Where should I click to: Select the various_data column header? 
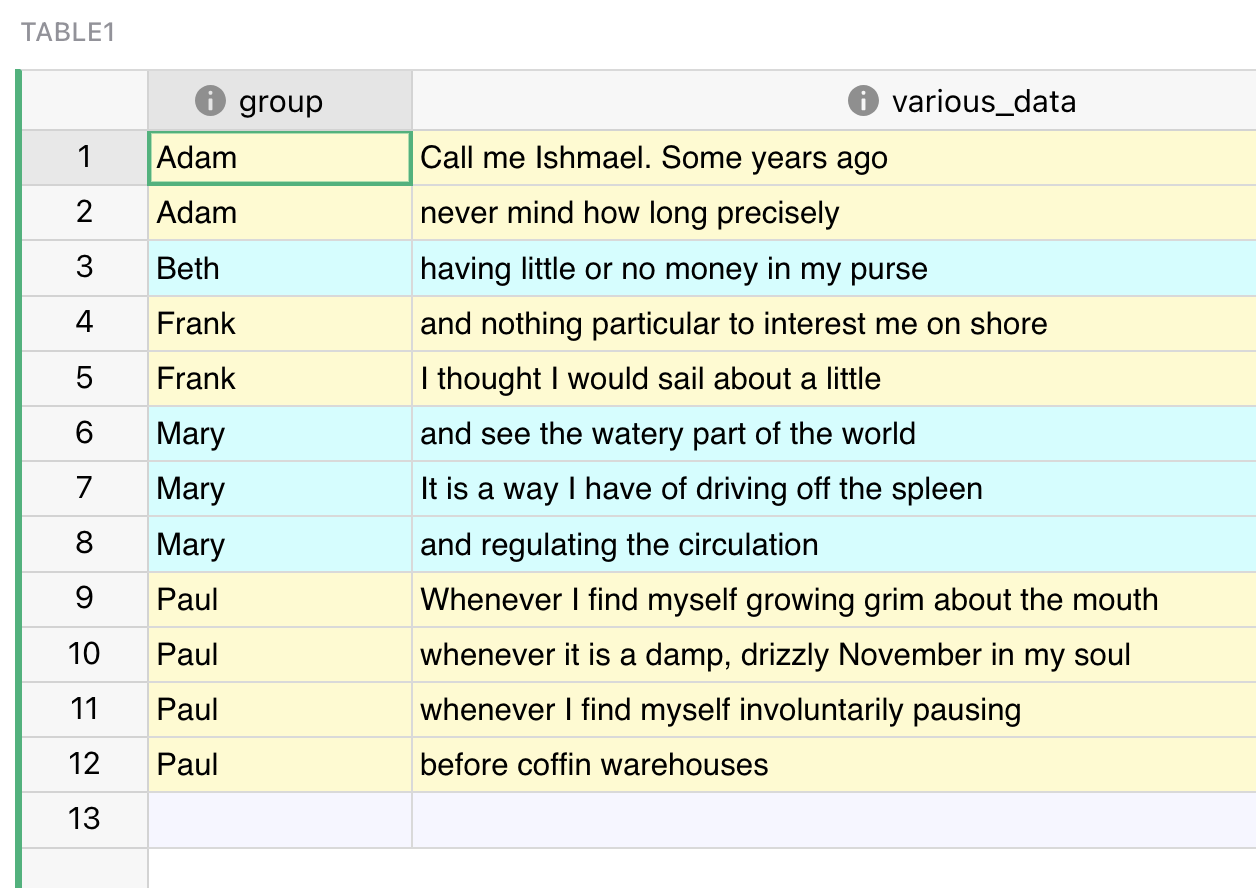(x=834, y=101)
